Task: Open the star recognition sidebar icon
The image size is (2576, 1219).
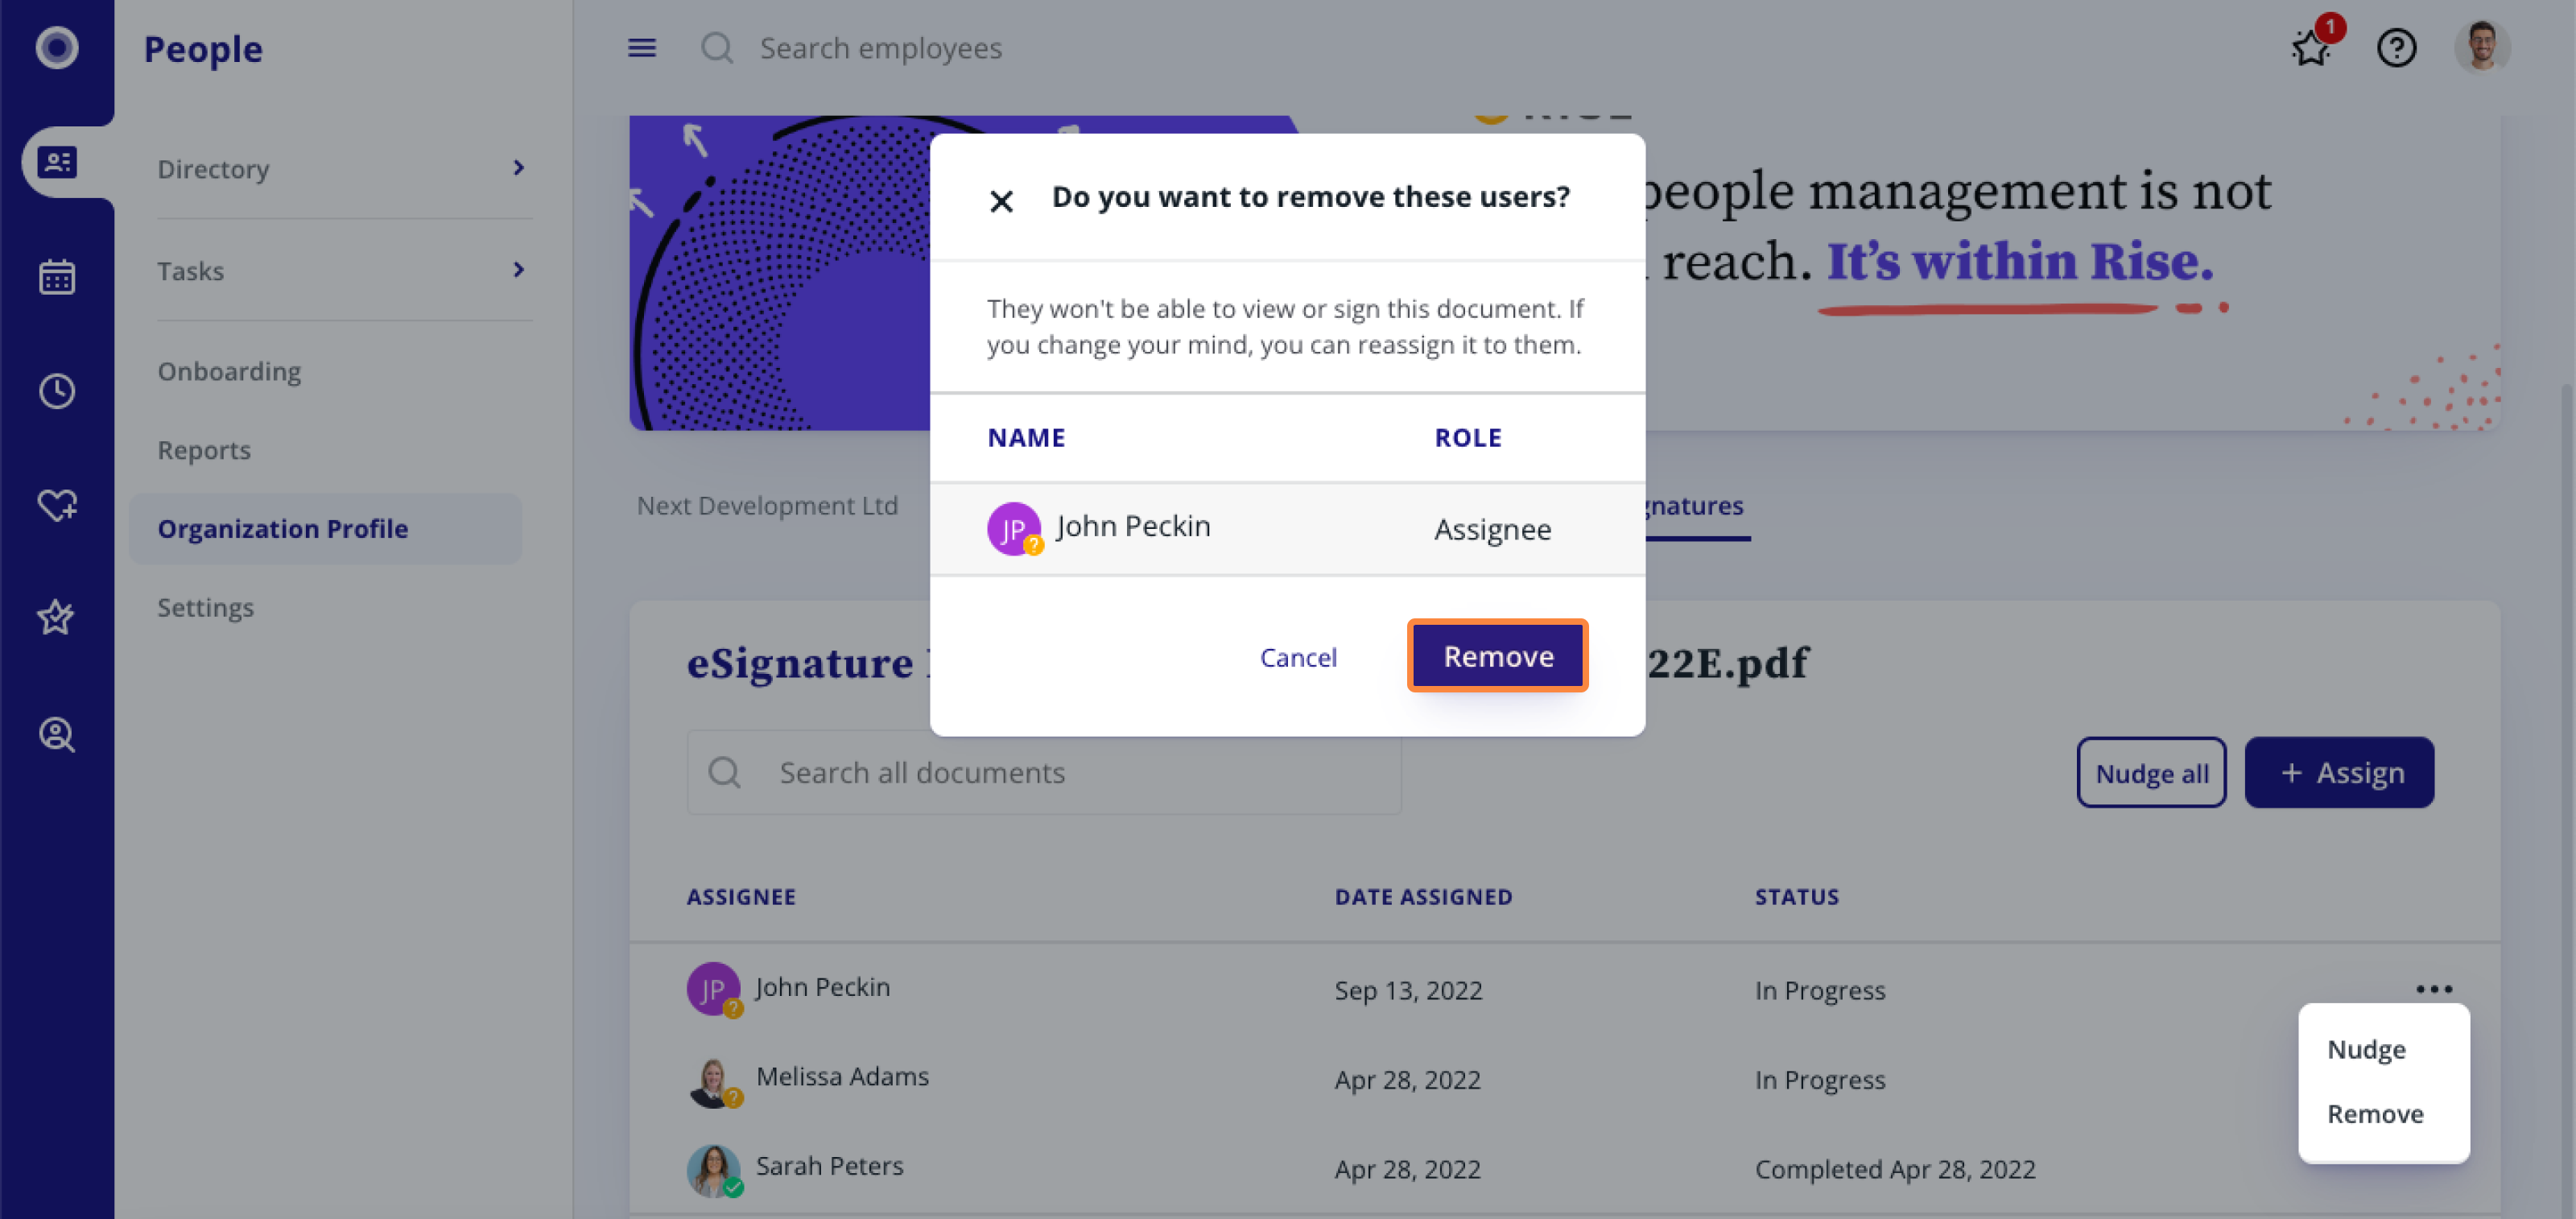Action: pyautogui.click(x=56, y=618)
